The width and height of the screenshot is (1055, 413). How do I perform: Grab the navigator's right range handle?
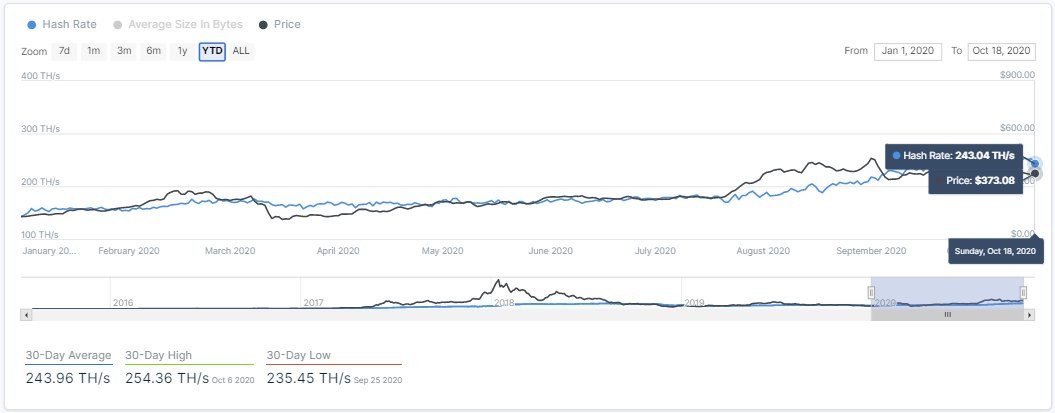point(1023,292)
